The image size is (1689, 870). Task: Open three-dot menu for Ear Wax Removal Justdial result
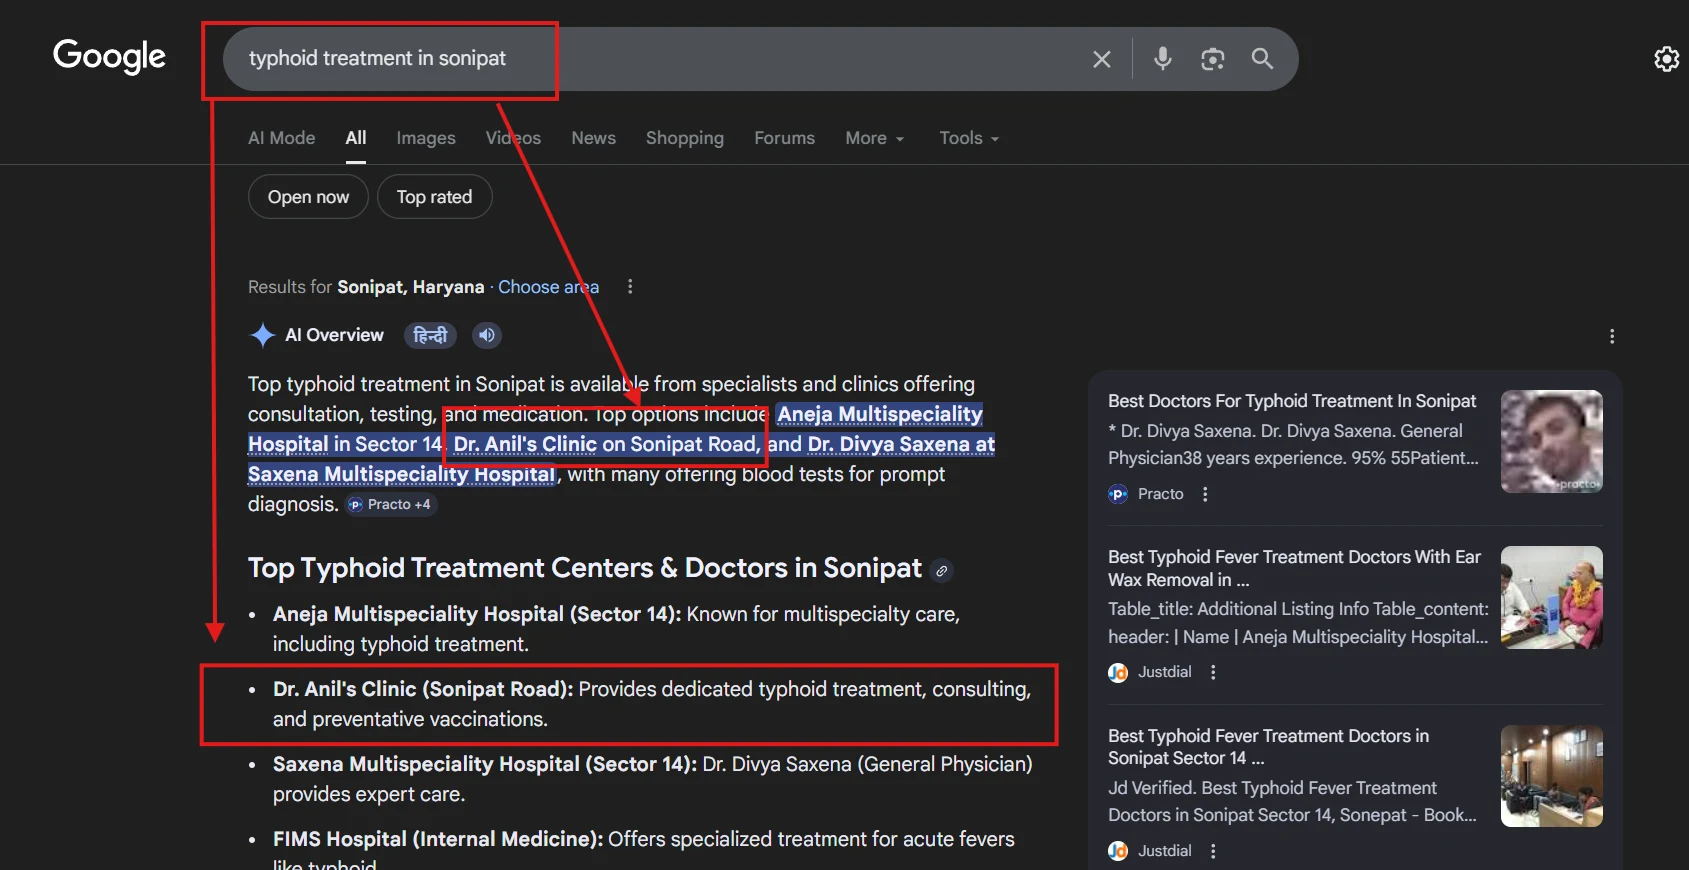[1213, 672]
